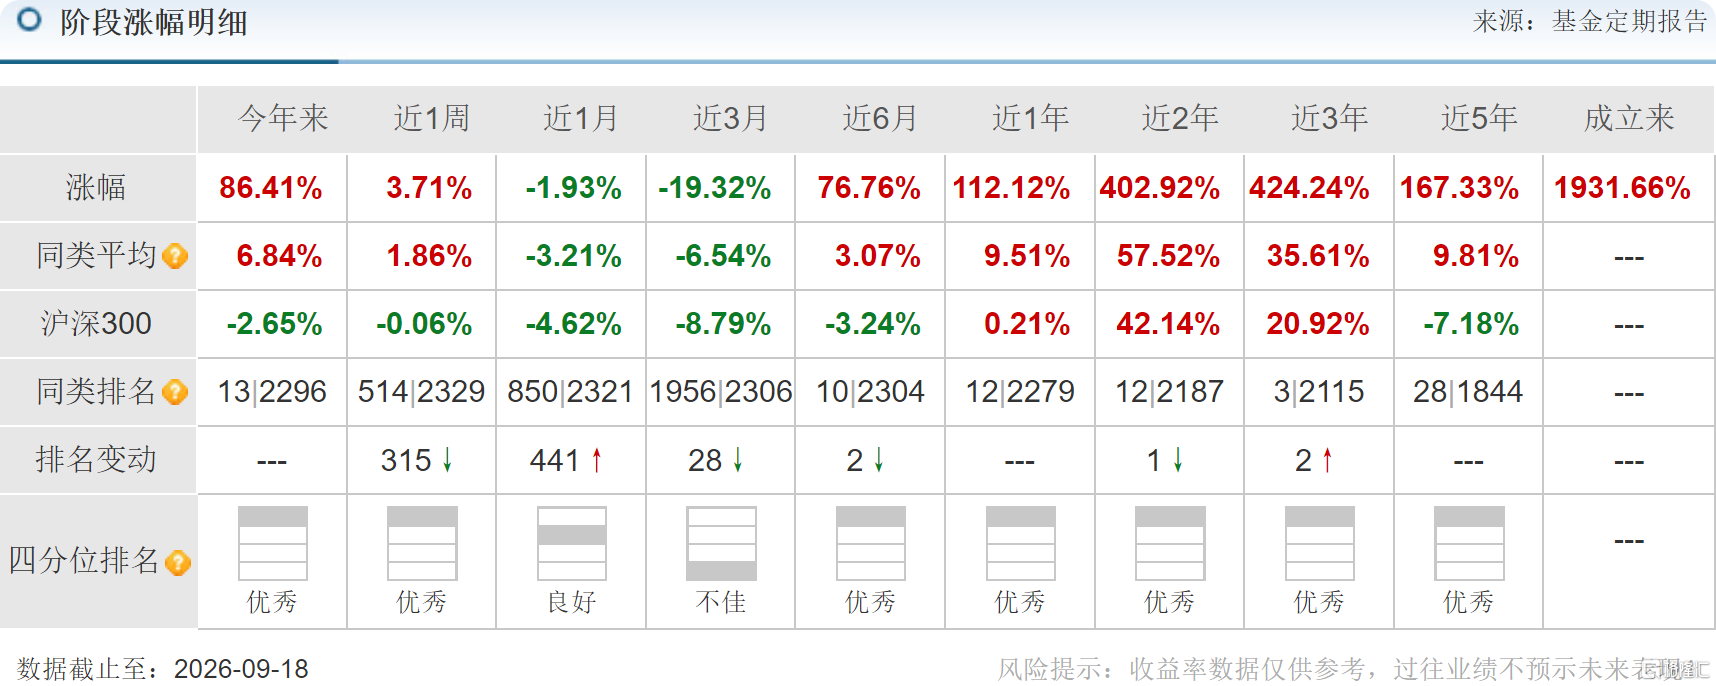This screenshot has width=1716, height=686.
Task: Click the 1931.66% since-inception return value
Action: (x=1622, y=188)
